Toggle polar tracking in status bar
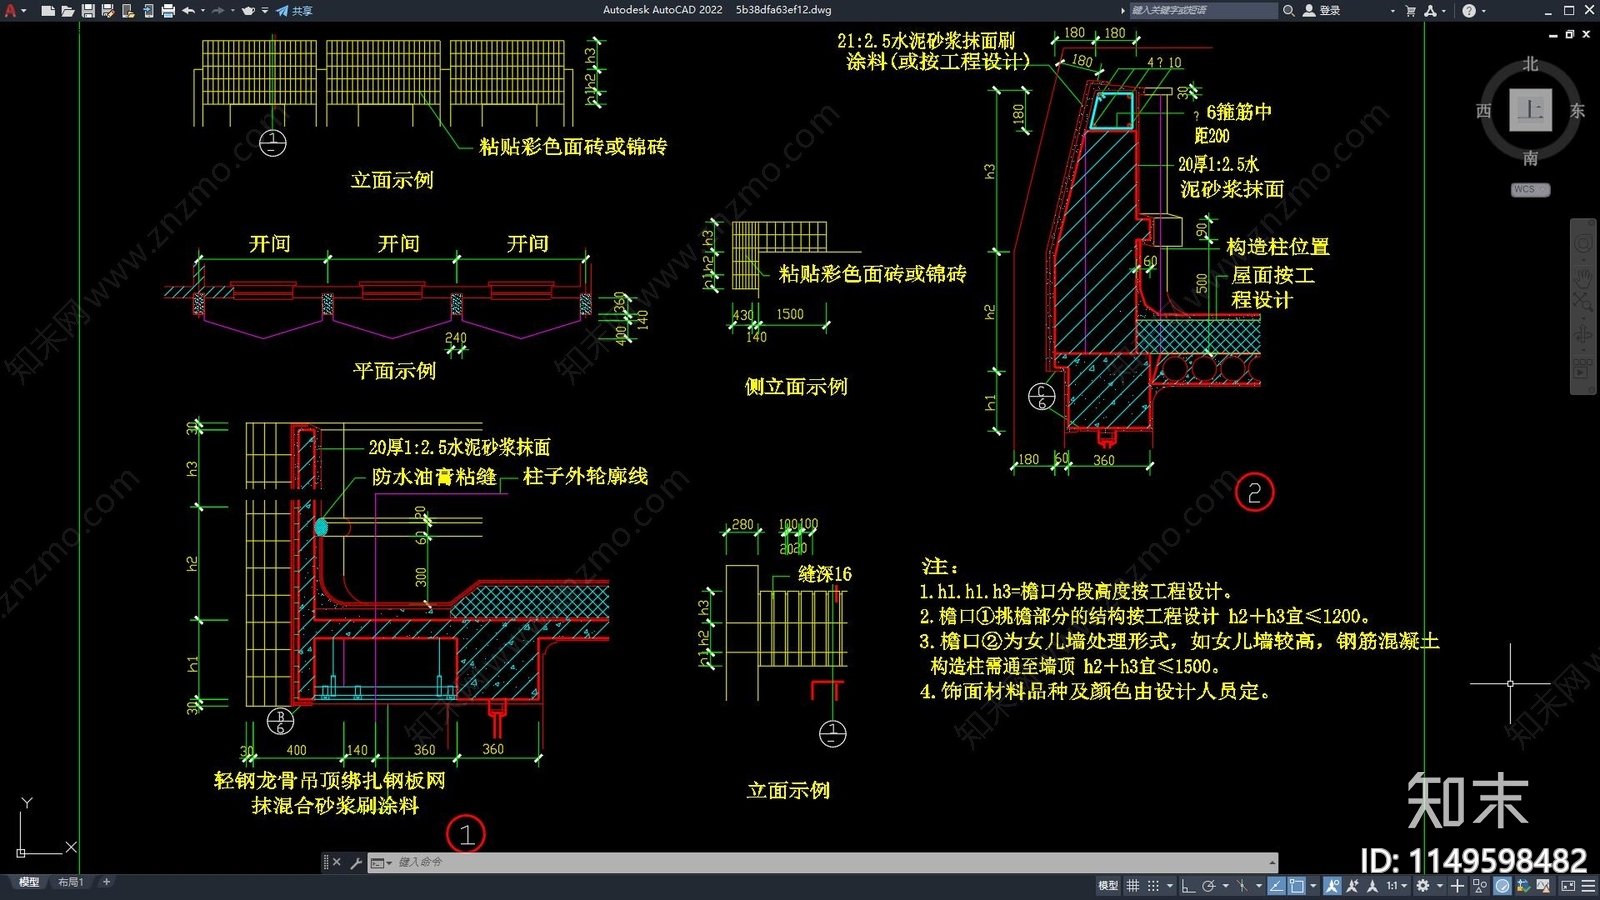 [1209, 885]
